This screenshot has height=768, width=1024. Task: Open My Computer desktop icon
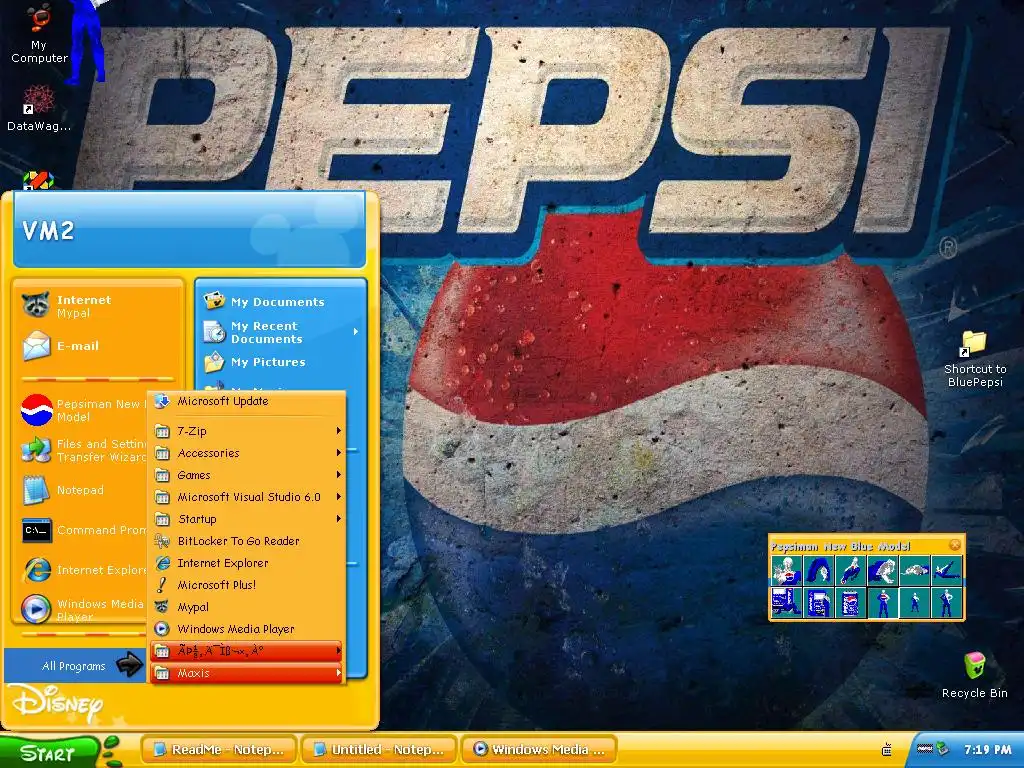[39, 34]
